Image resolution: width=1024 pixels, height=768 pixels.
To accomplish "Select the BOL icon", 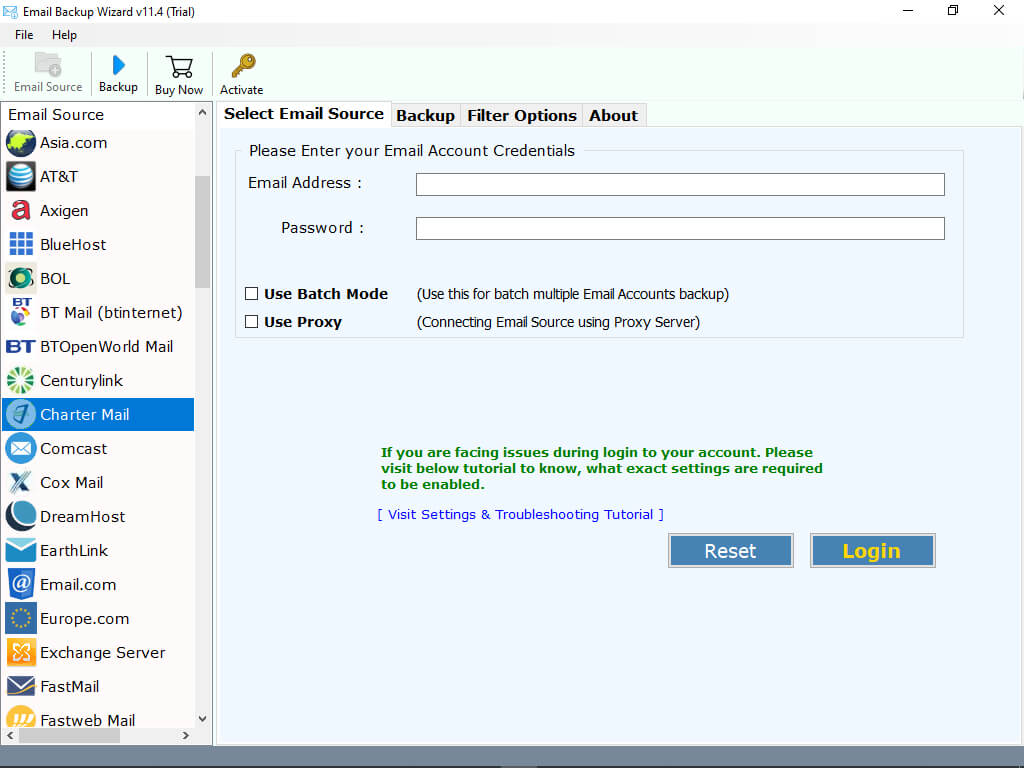I will (x=21, y=279).
